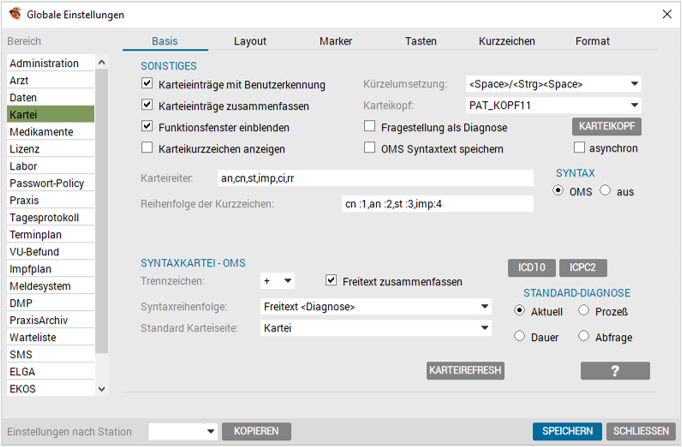Open the Trennzeichen plus dropdown
The image size is (682, 447).
(x=277, y=281)
